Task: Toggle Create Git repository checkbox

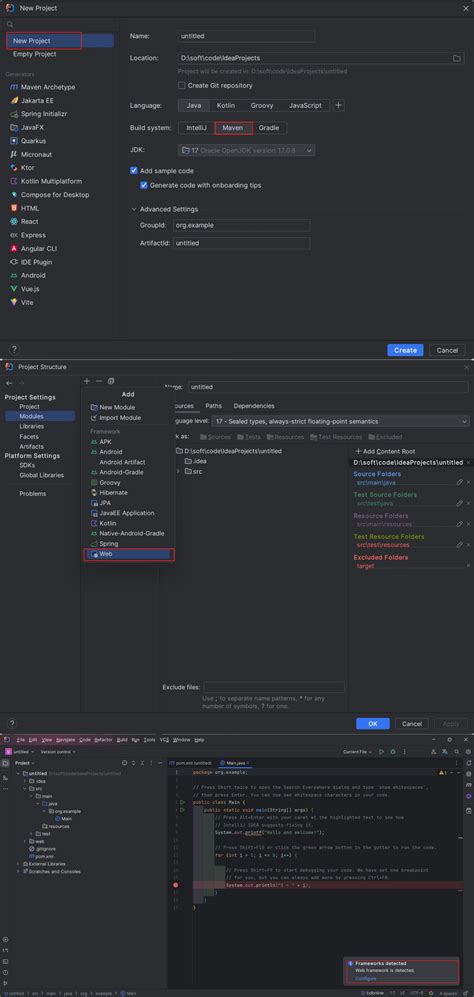Action: click(x=182, y=86)
